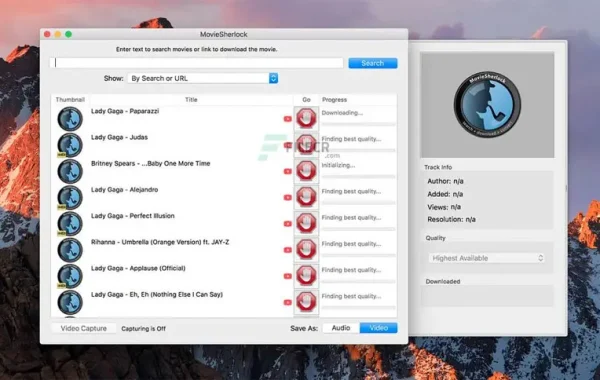Sort by the Title column header

(x=191, y=99)
